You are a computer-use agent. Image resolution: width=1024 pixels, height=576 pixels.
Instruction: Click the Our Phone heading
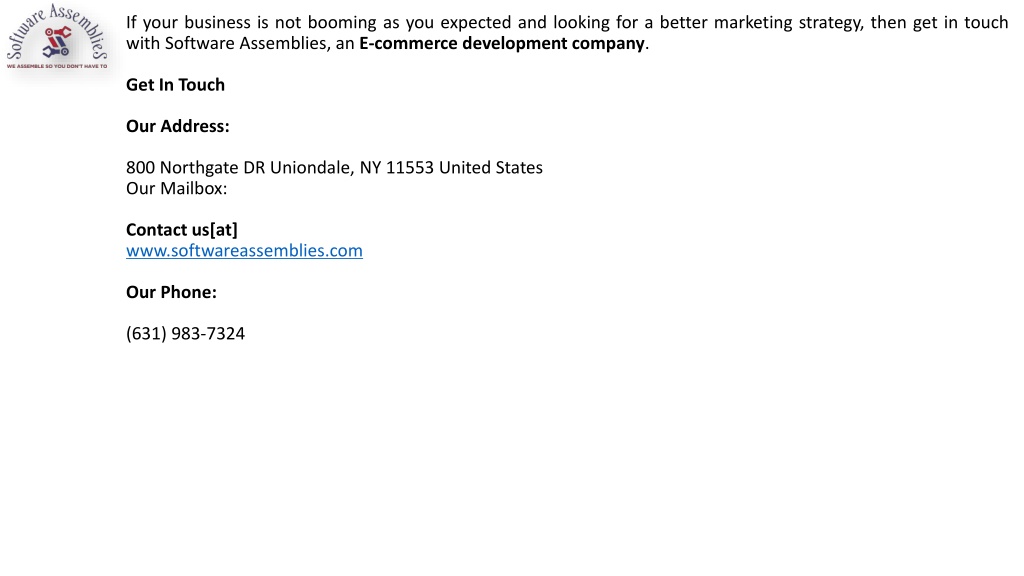[x=171, y=292]
